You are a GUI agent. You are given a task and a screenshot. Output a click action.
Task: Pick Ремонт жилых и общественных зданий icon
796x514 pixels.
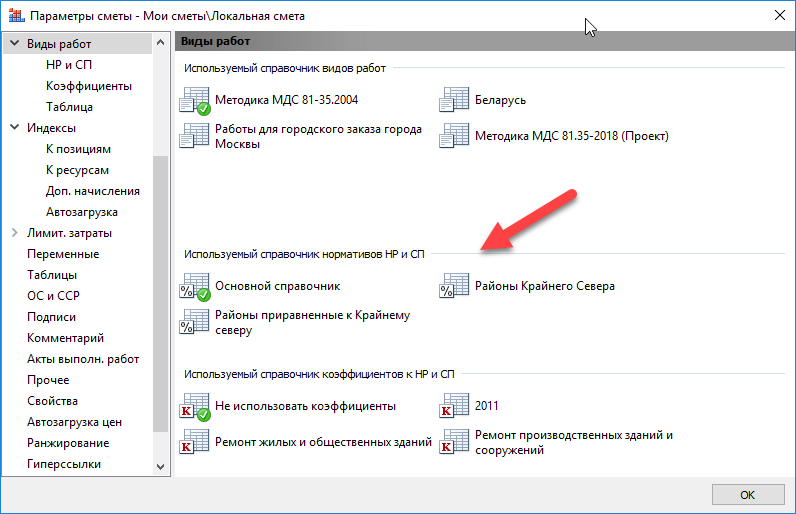(194, 441)
